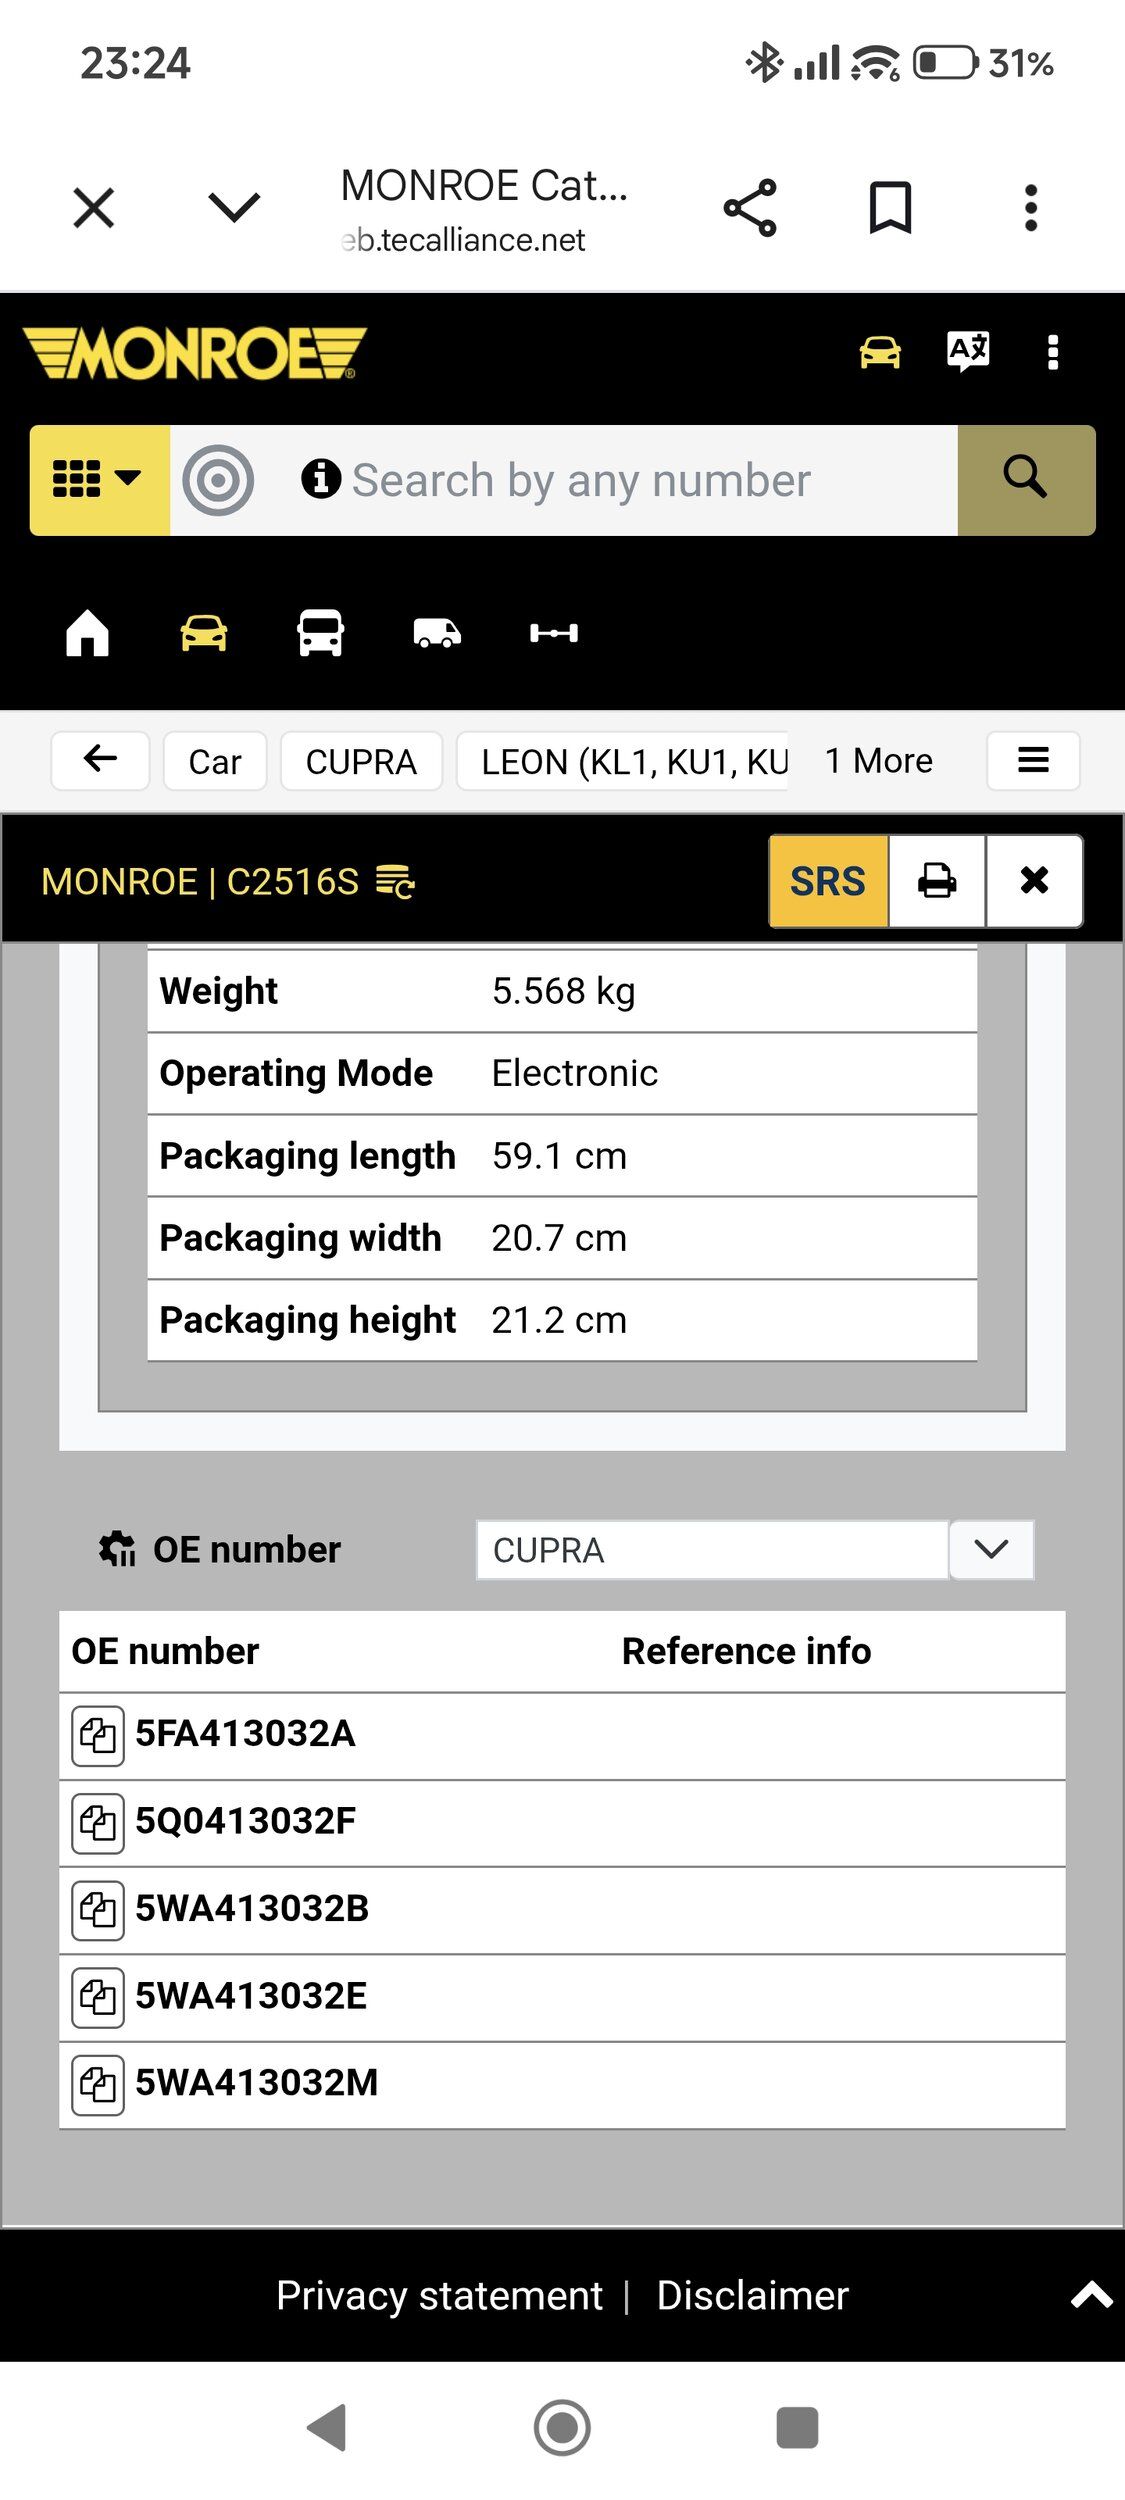This screenshot has width=1125, height=2500.
Task: Toggle the SRS button
Action: [x=828, y=881]
